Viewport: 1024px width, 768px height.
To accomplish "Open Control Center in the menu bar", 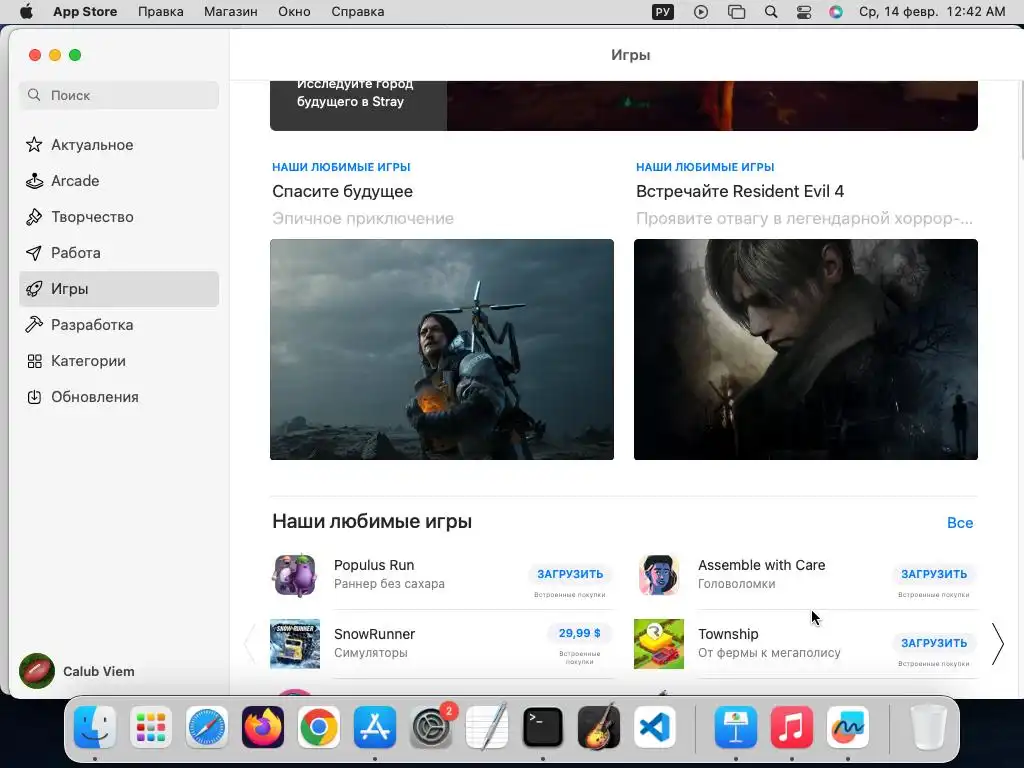I will [x=804, y=12].
